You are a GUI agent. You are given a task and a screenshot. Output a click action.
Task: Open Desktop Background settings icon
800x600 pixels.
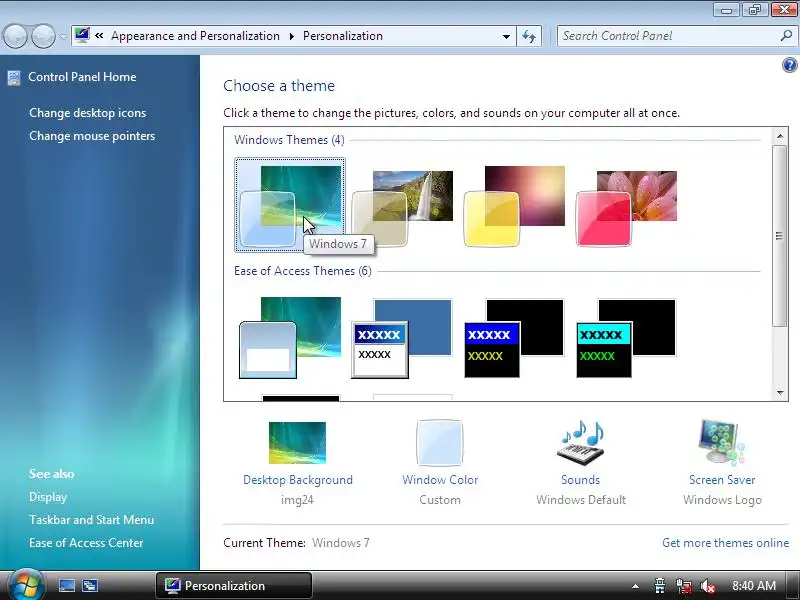point(297,442)
